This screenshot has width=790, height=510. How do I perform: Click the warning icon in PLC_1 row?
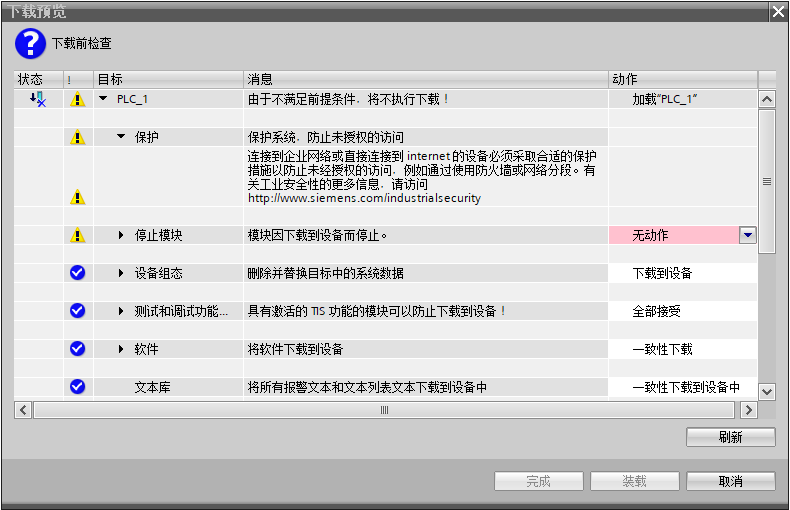click(77, 99)
